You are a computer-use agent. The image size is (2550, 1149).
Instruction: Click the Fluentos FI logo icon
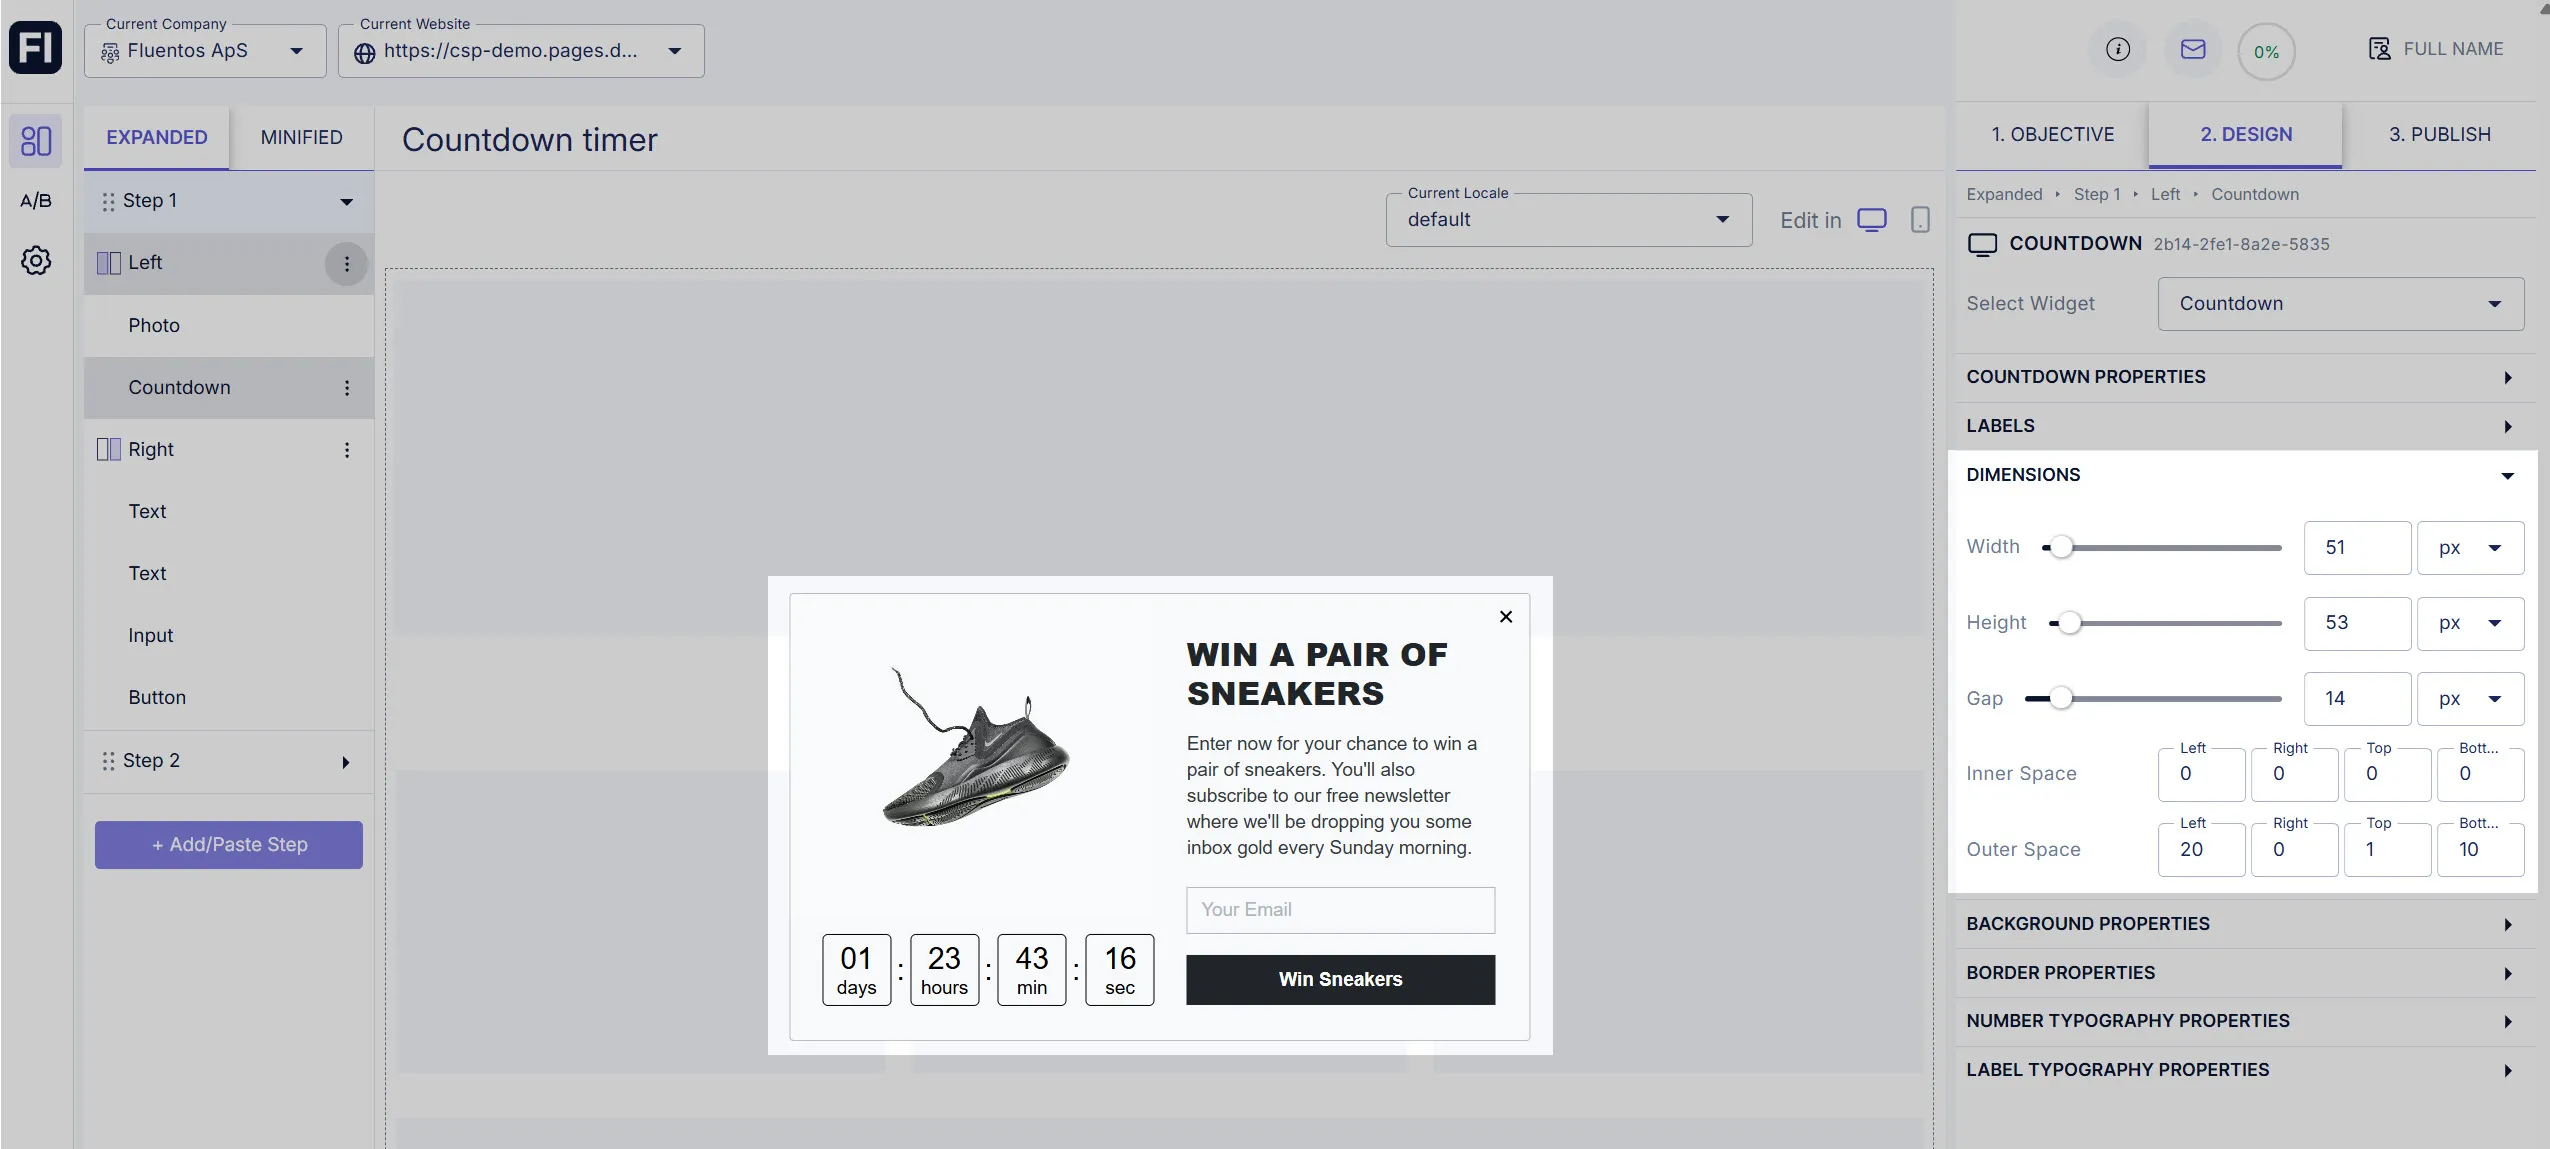[x=36, y=47]
